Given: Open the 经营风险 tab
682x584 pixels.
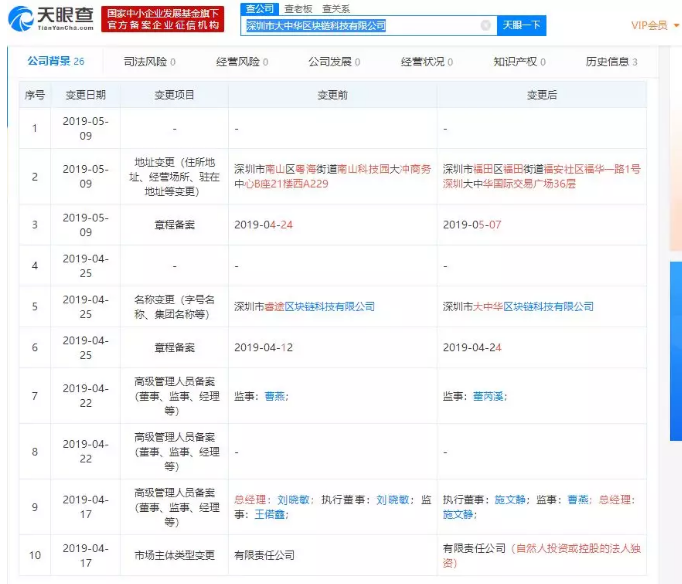Looking at the screenshot, I should pos(242,62).
